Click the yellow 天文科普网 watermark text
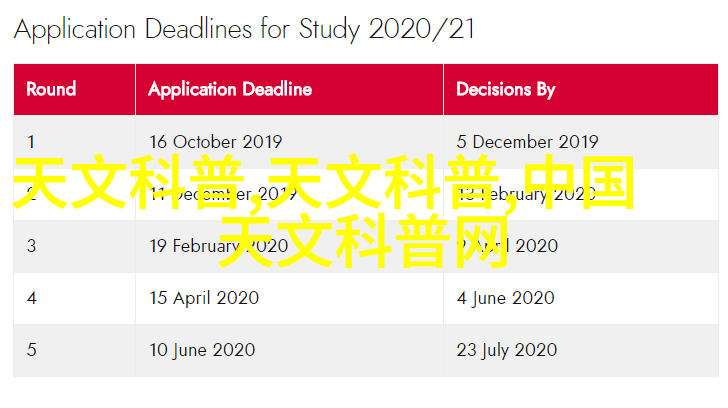Viewport: 728px width, 408px height. pos(364,240)
